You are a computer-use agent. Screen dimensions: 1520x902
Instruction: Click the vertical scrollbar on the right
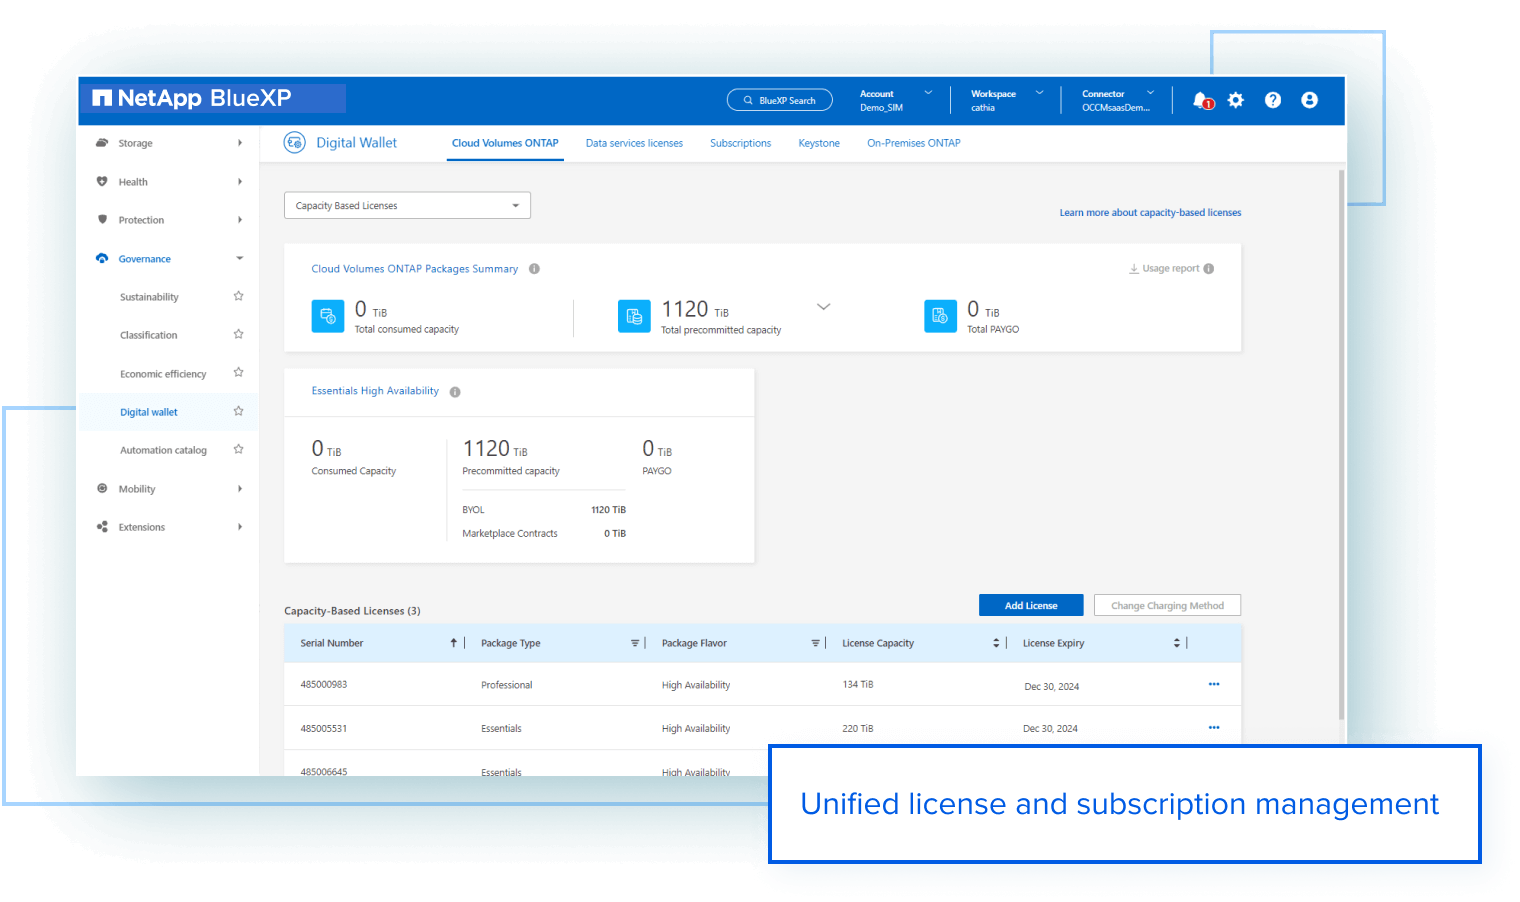(1341, 440)
